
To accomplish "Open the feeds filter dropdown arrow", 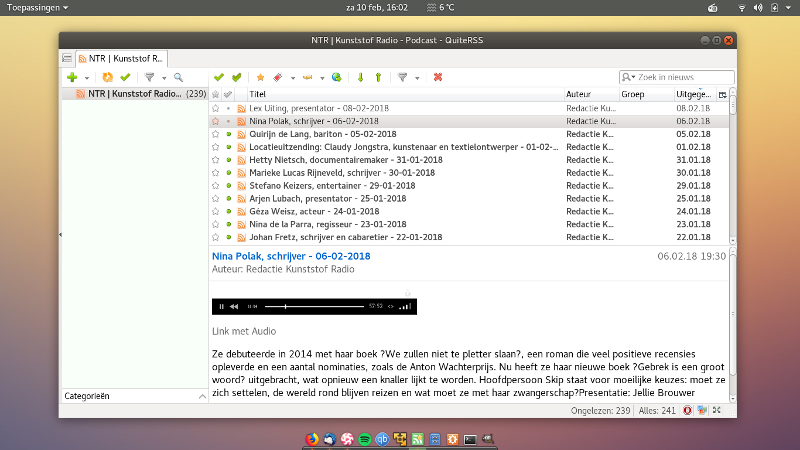I will pos(164,78).
